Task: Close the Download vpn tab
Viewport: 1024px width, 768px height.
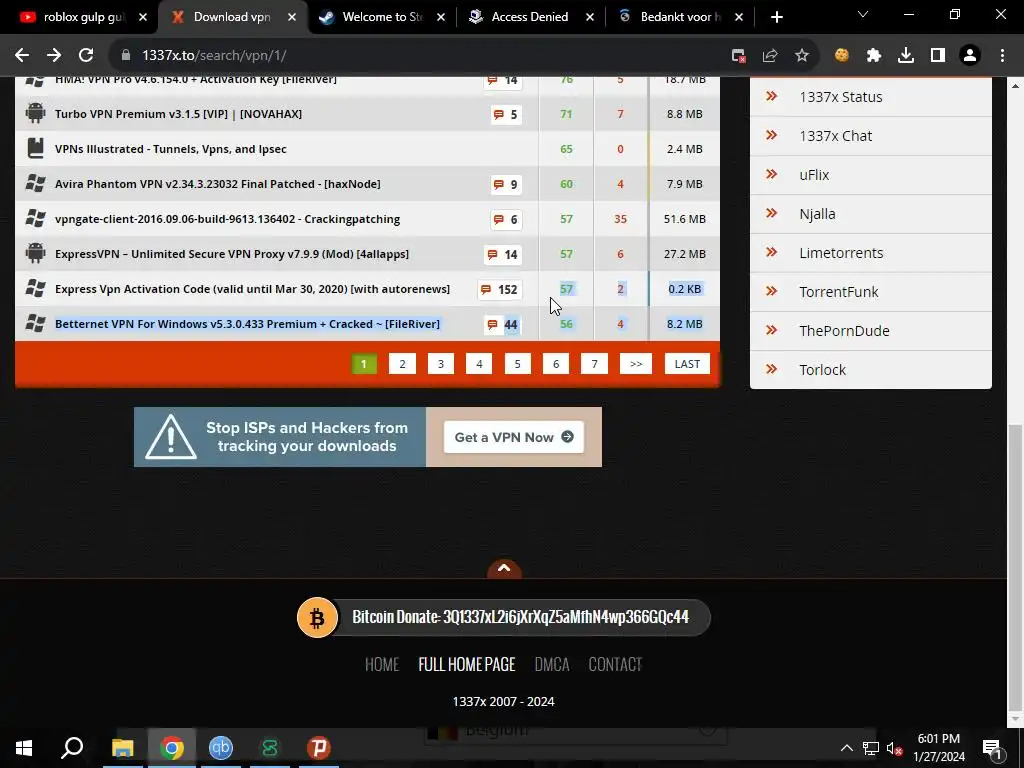Action: tap(292, 17)
